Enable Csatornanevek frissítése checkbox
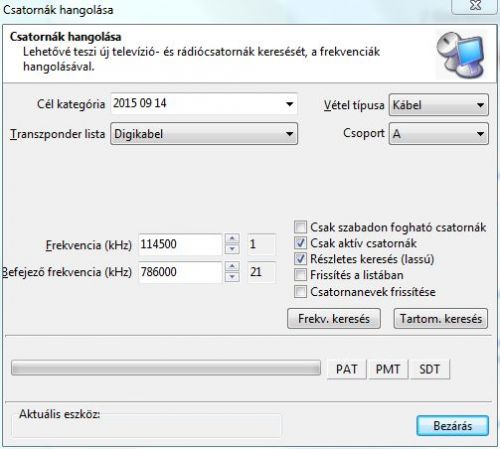 point(300,292)
